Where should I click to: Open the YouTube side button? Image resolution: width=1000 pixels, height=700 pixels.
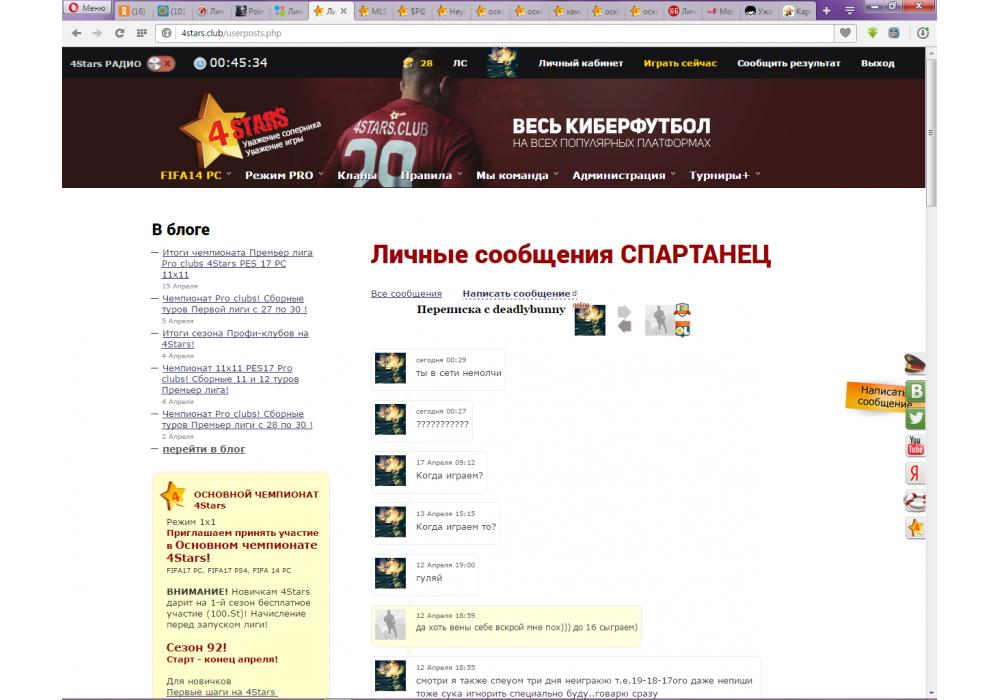(x=916, y=446)
